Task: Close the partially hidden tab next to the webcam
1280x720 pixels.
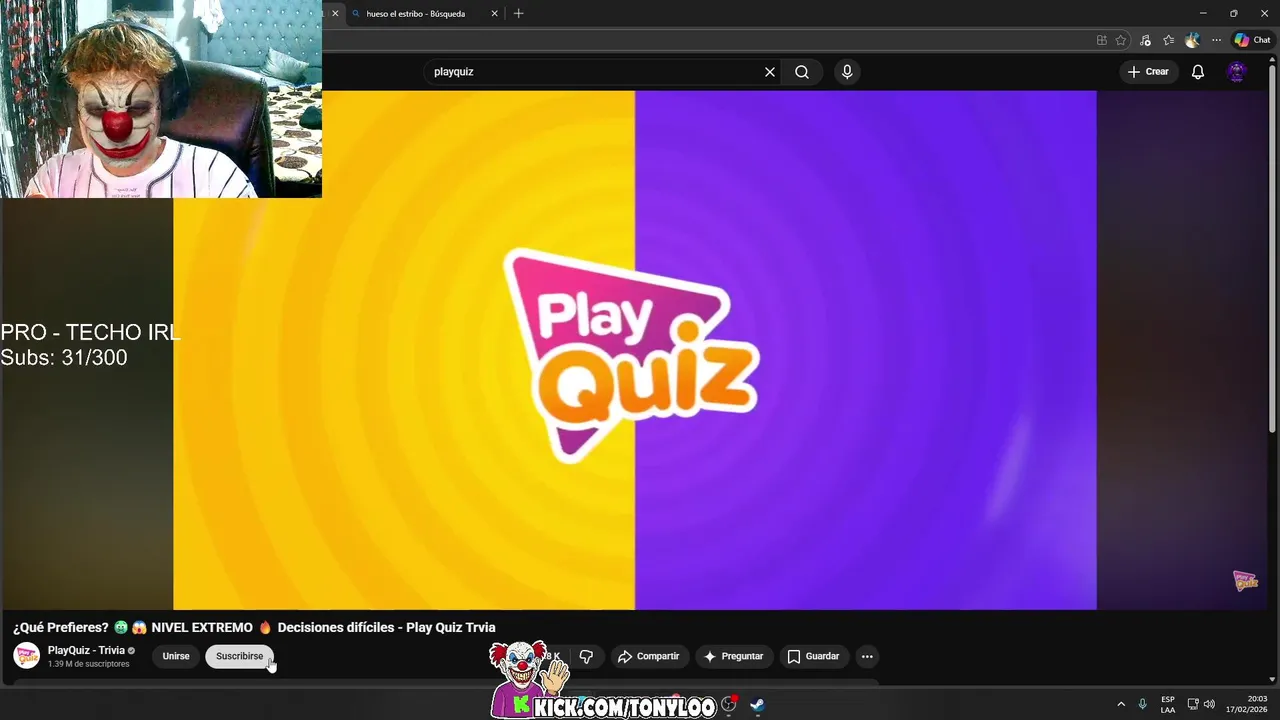Action: pyautogui.click(x=335, y=14)
